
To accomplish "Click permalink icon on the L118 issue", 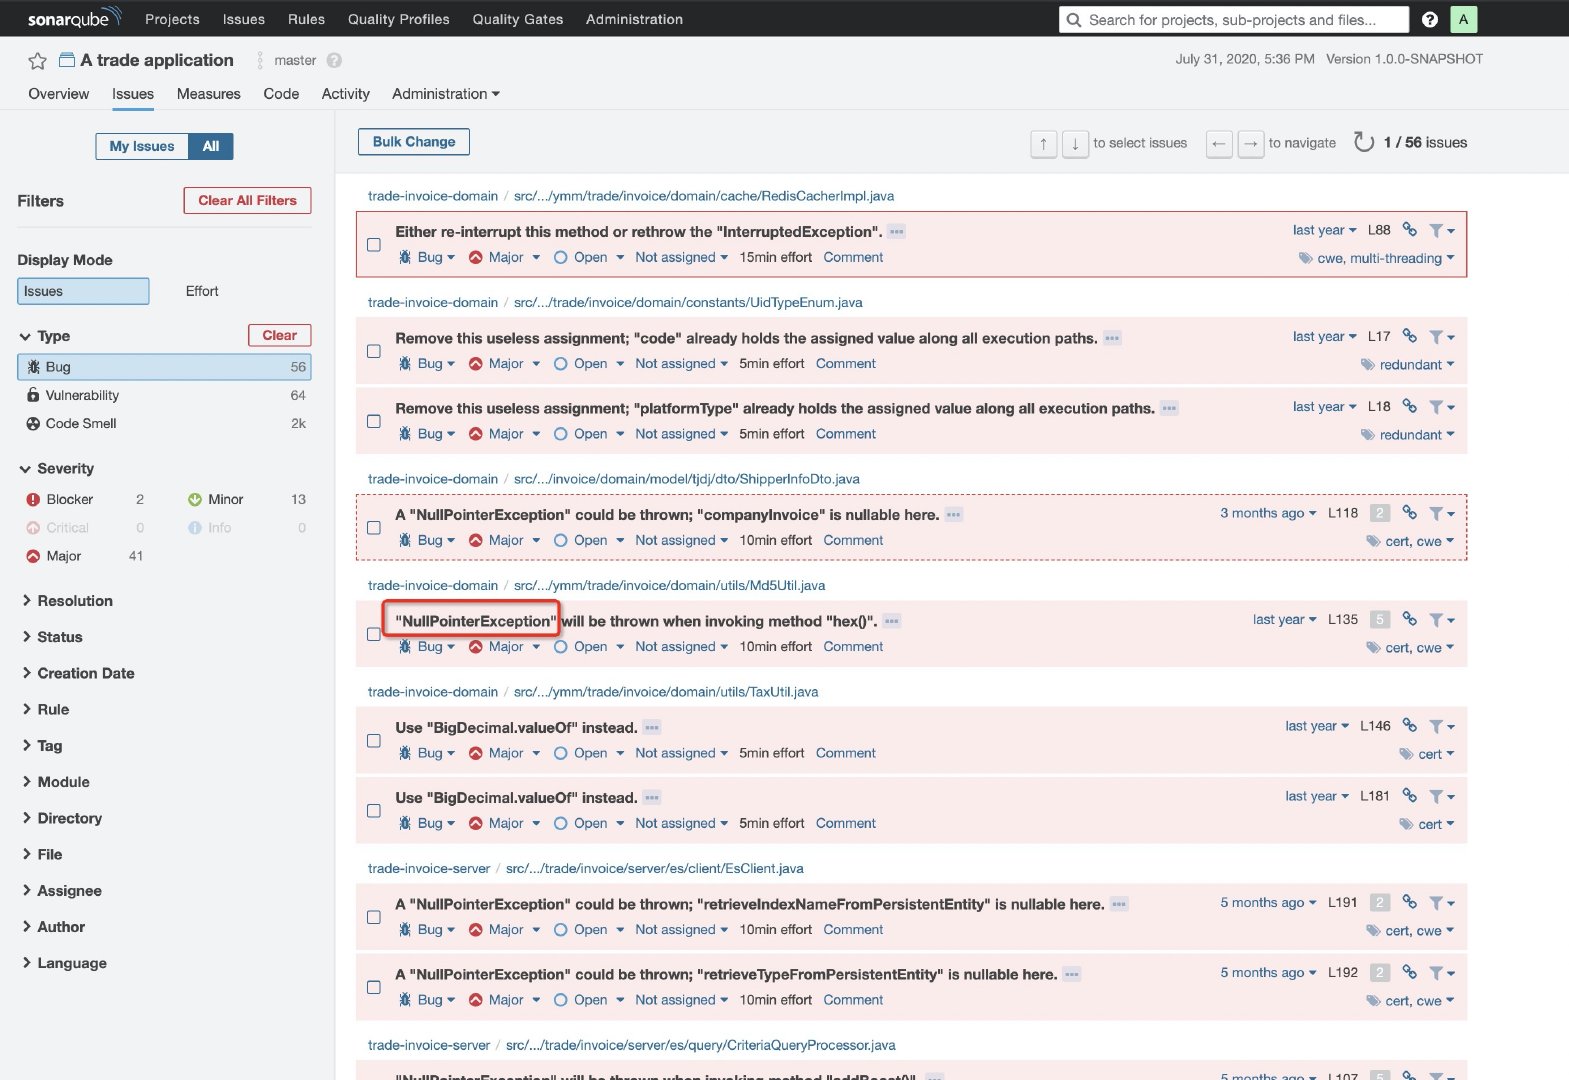I will click(x=1409, y=512).
